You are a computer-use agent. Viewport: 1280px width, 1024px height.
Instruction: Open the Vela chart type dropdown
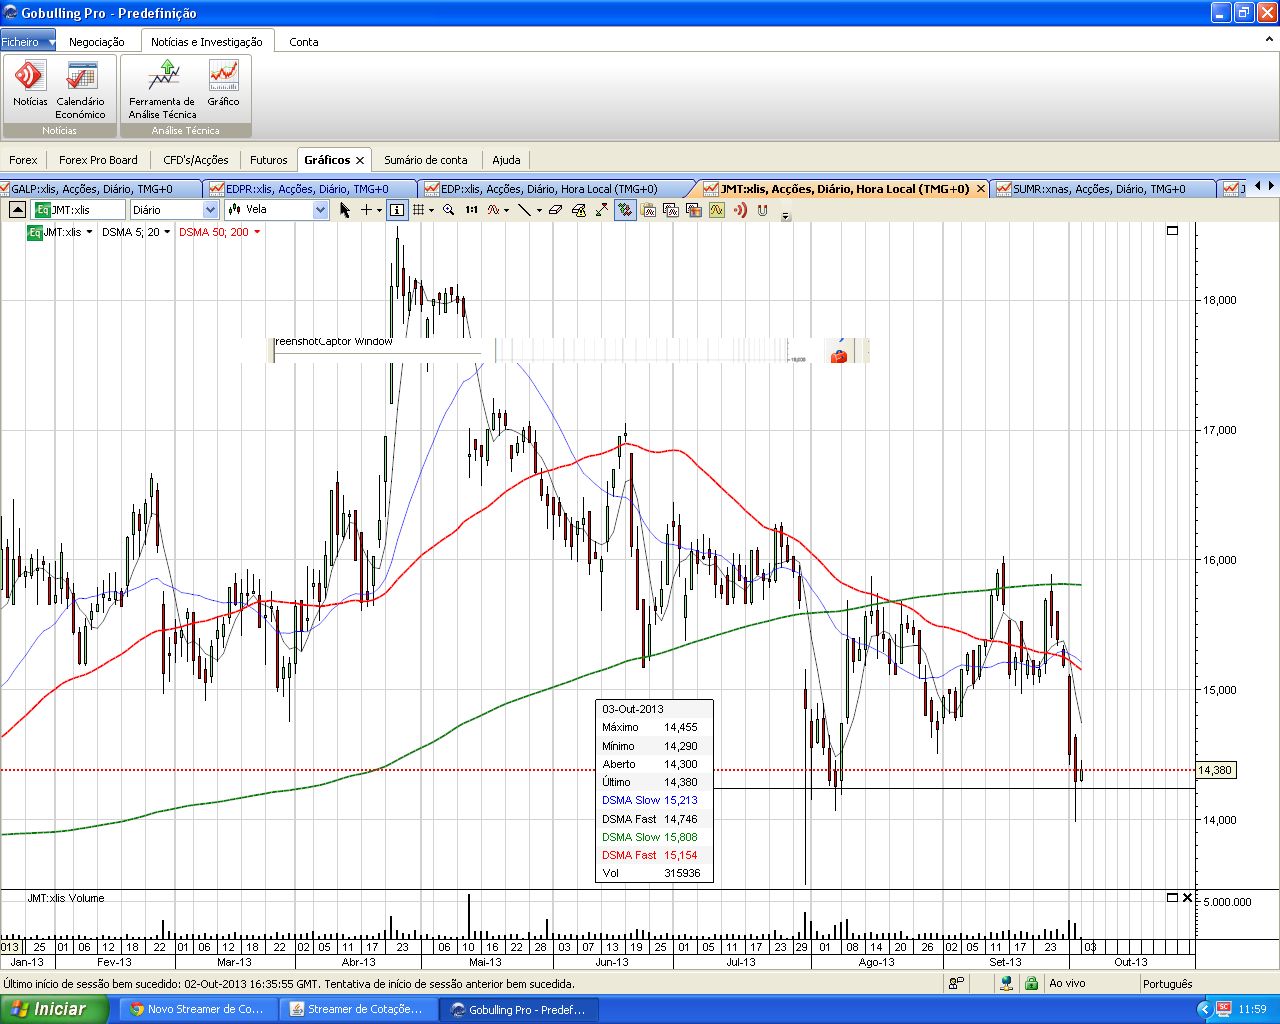[320, 210]
